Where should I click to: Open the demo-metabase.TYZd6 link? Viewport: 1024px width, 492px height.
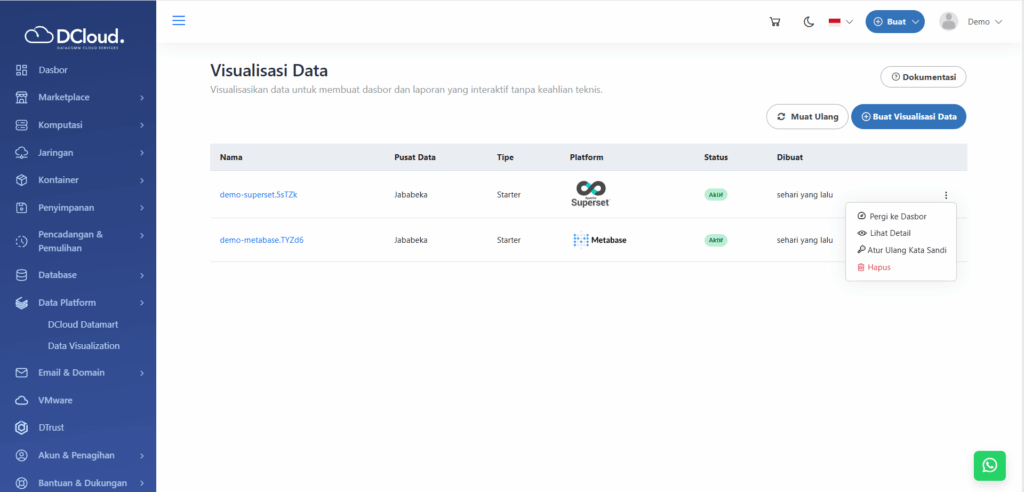[x=262, y=240]
